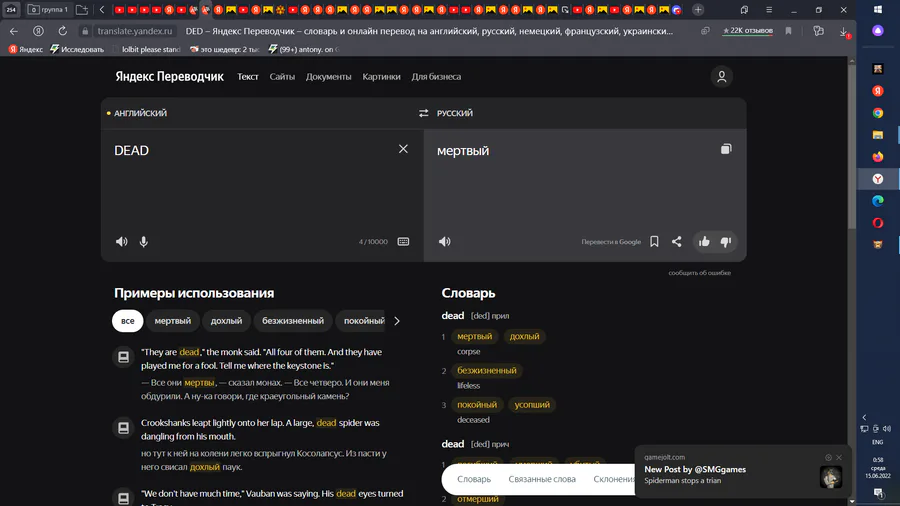Click the page vertical scrollbar
Image resolution: width=900 pixels, height=506 pixels.
[852, 146]
